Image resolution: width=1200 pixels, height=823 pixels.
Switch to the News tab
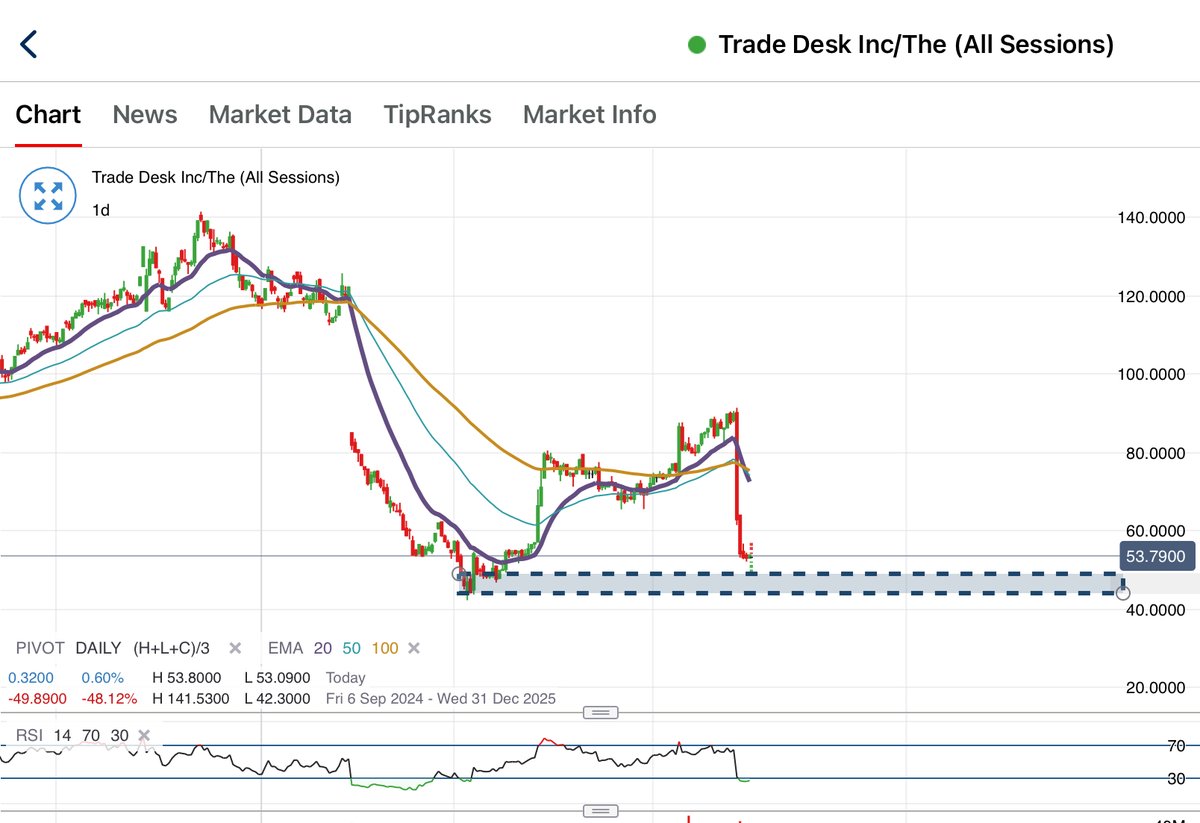click(145, 115)
